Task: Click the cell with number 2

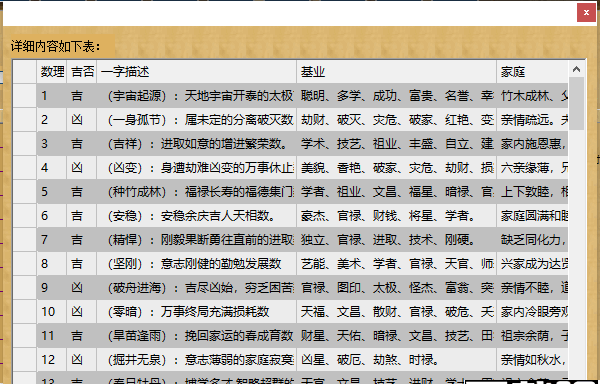Action: (x=52, y=120)
